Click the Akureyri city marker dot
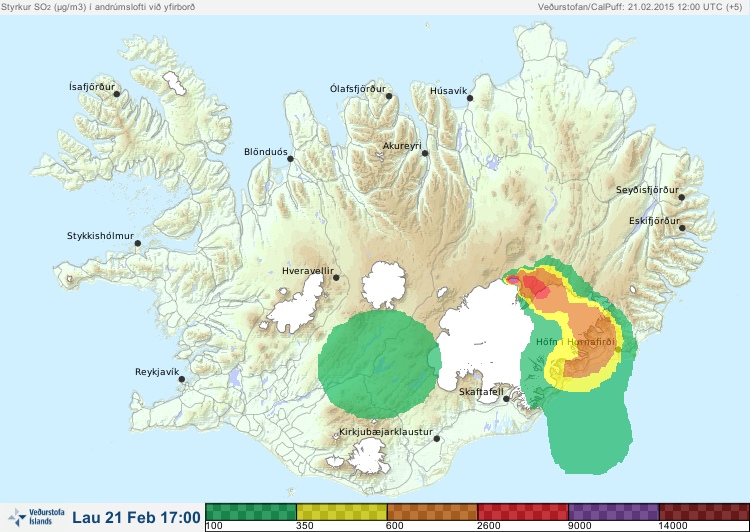 tap(425, 153)
